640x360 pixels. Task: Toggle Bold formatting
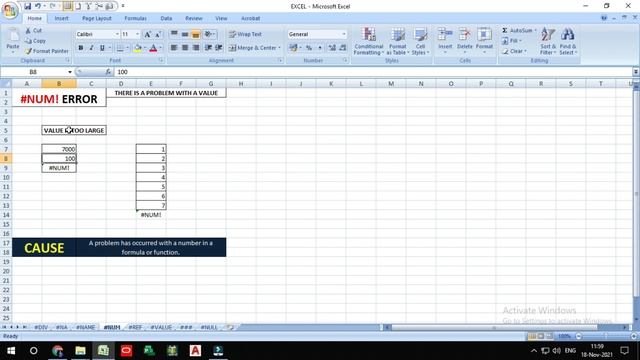tap(80, 48)
